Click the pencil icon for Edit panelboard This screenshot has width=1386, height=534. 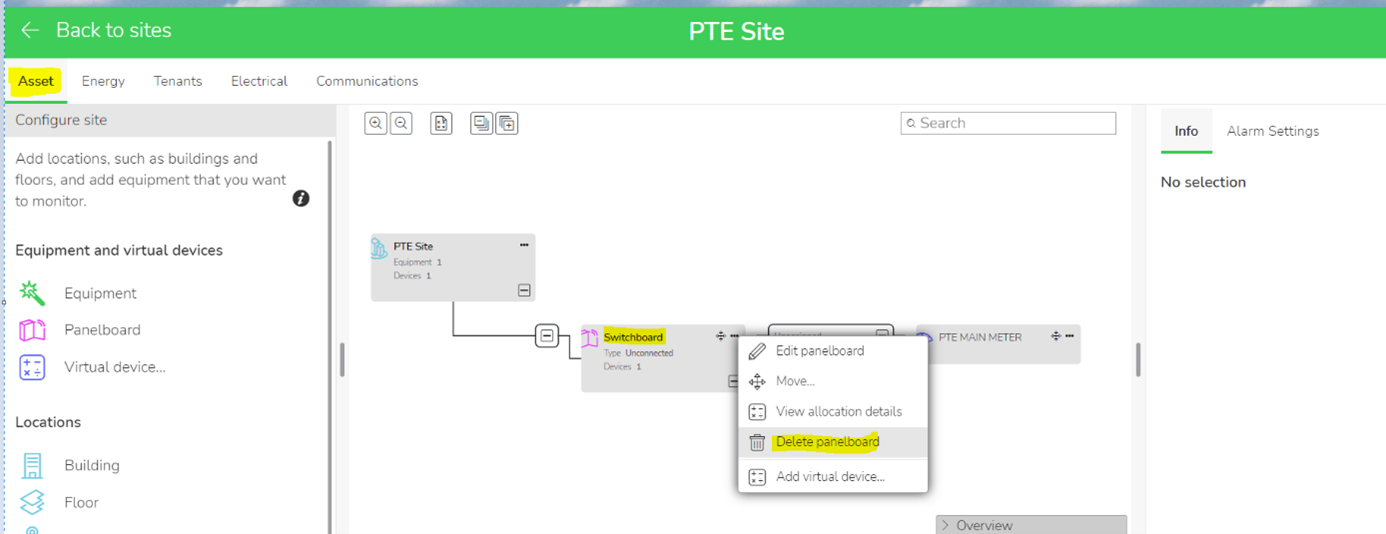[x=757, y=351]
